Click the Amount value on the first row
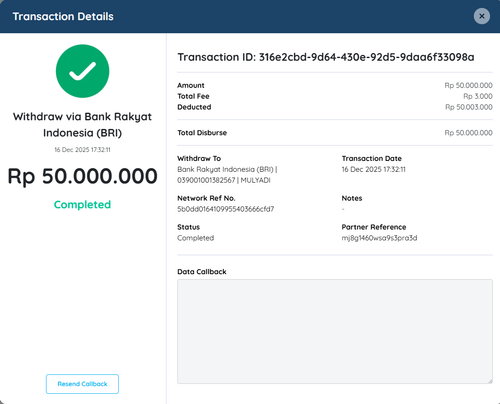 [468, 85]
